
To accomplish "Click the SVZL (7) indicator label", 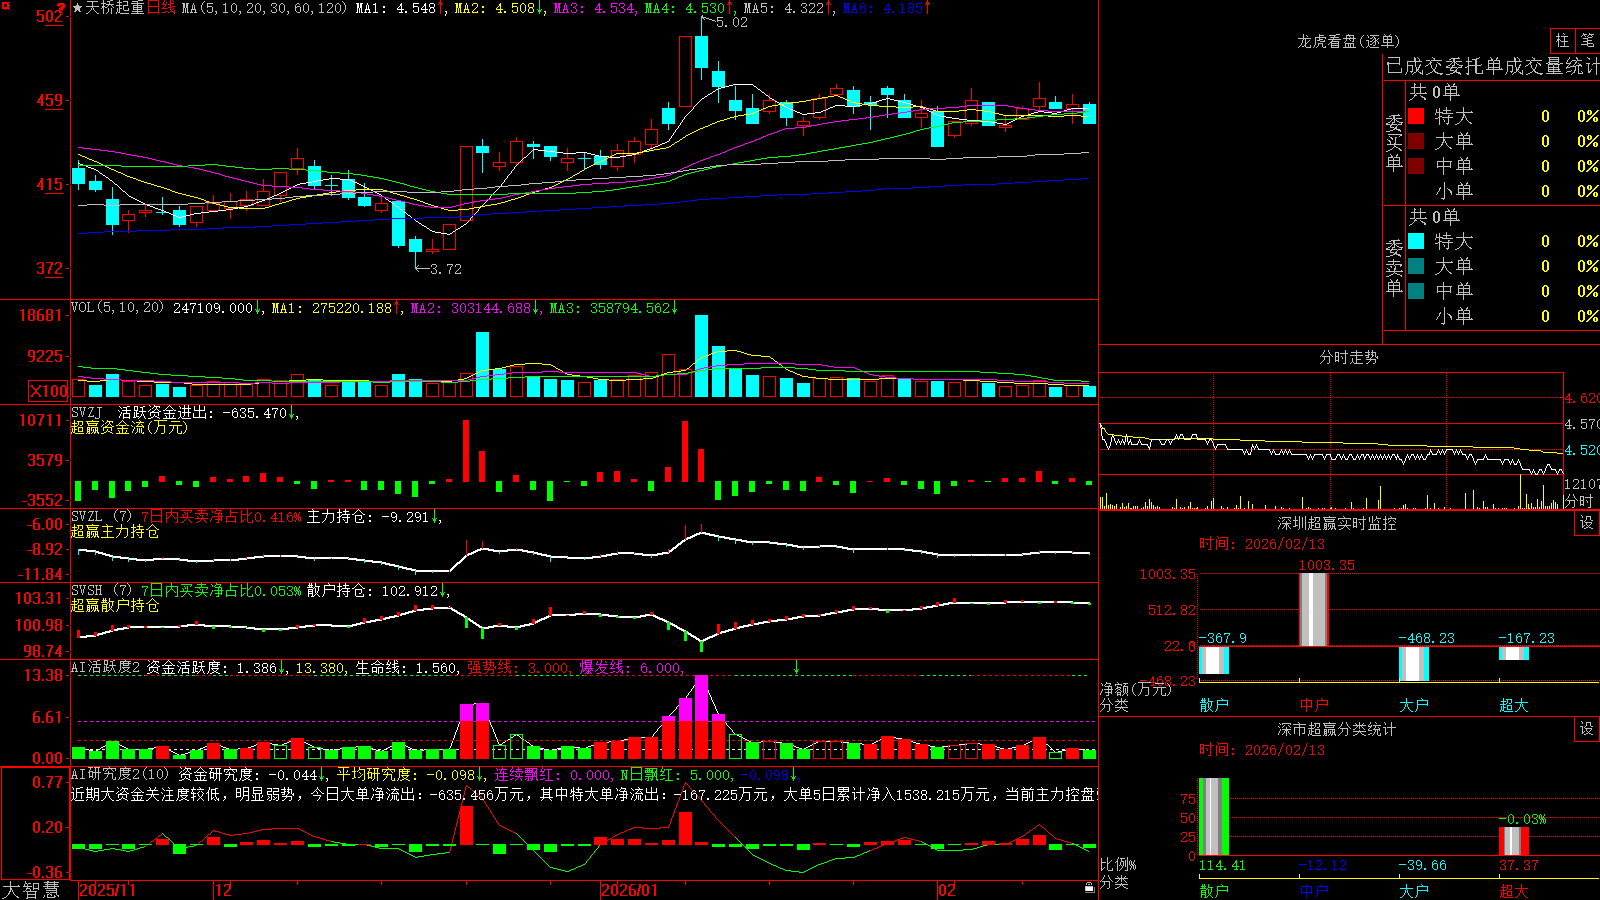I will 101,517.
